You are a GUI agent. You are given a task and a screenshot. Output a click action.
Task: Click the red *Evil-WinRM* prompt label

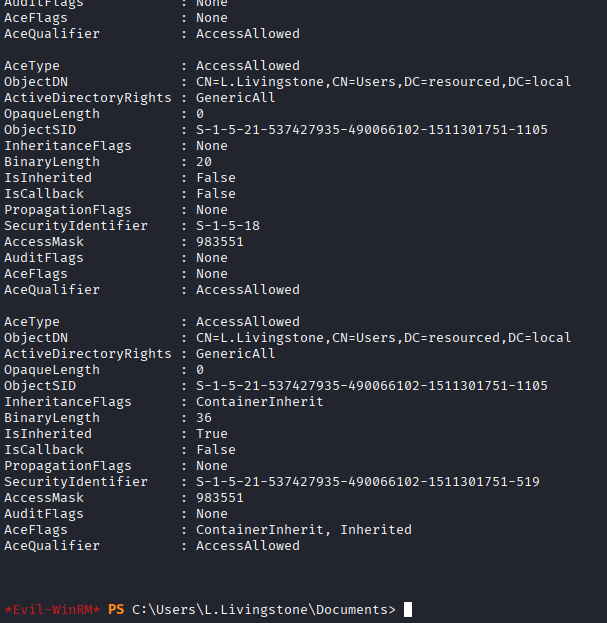[52, 609]
